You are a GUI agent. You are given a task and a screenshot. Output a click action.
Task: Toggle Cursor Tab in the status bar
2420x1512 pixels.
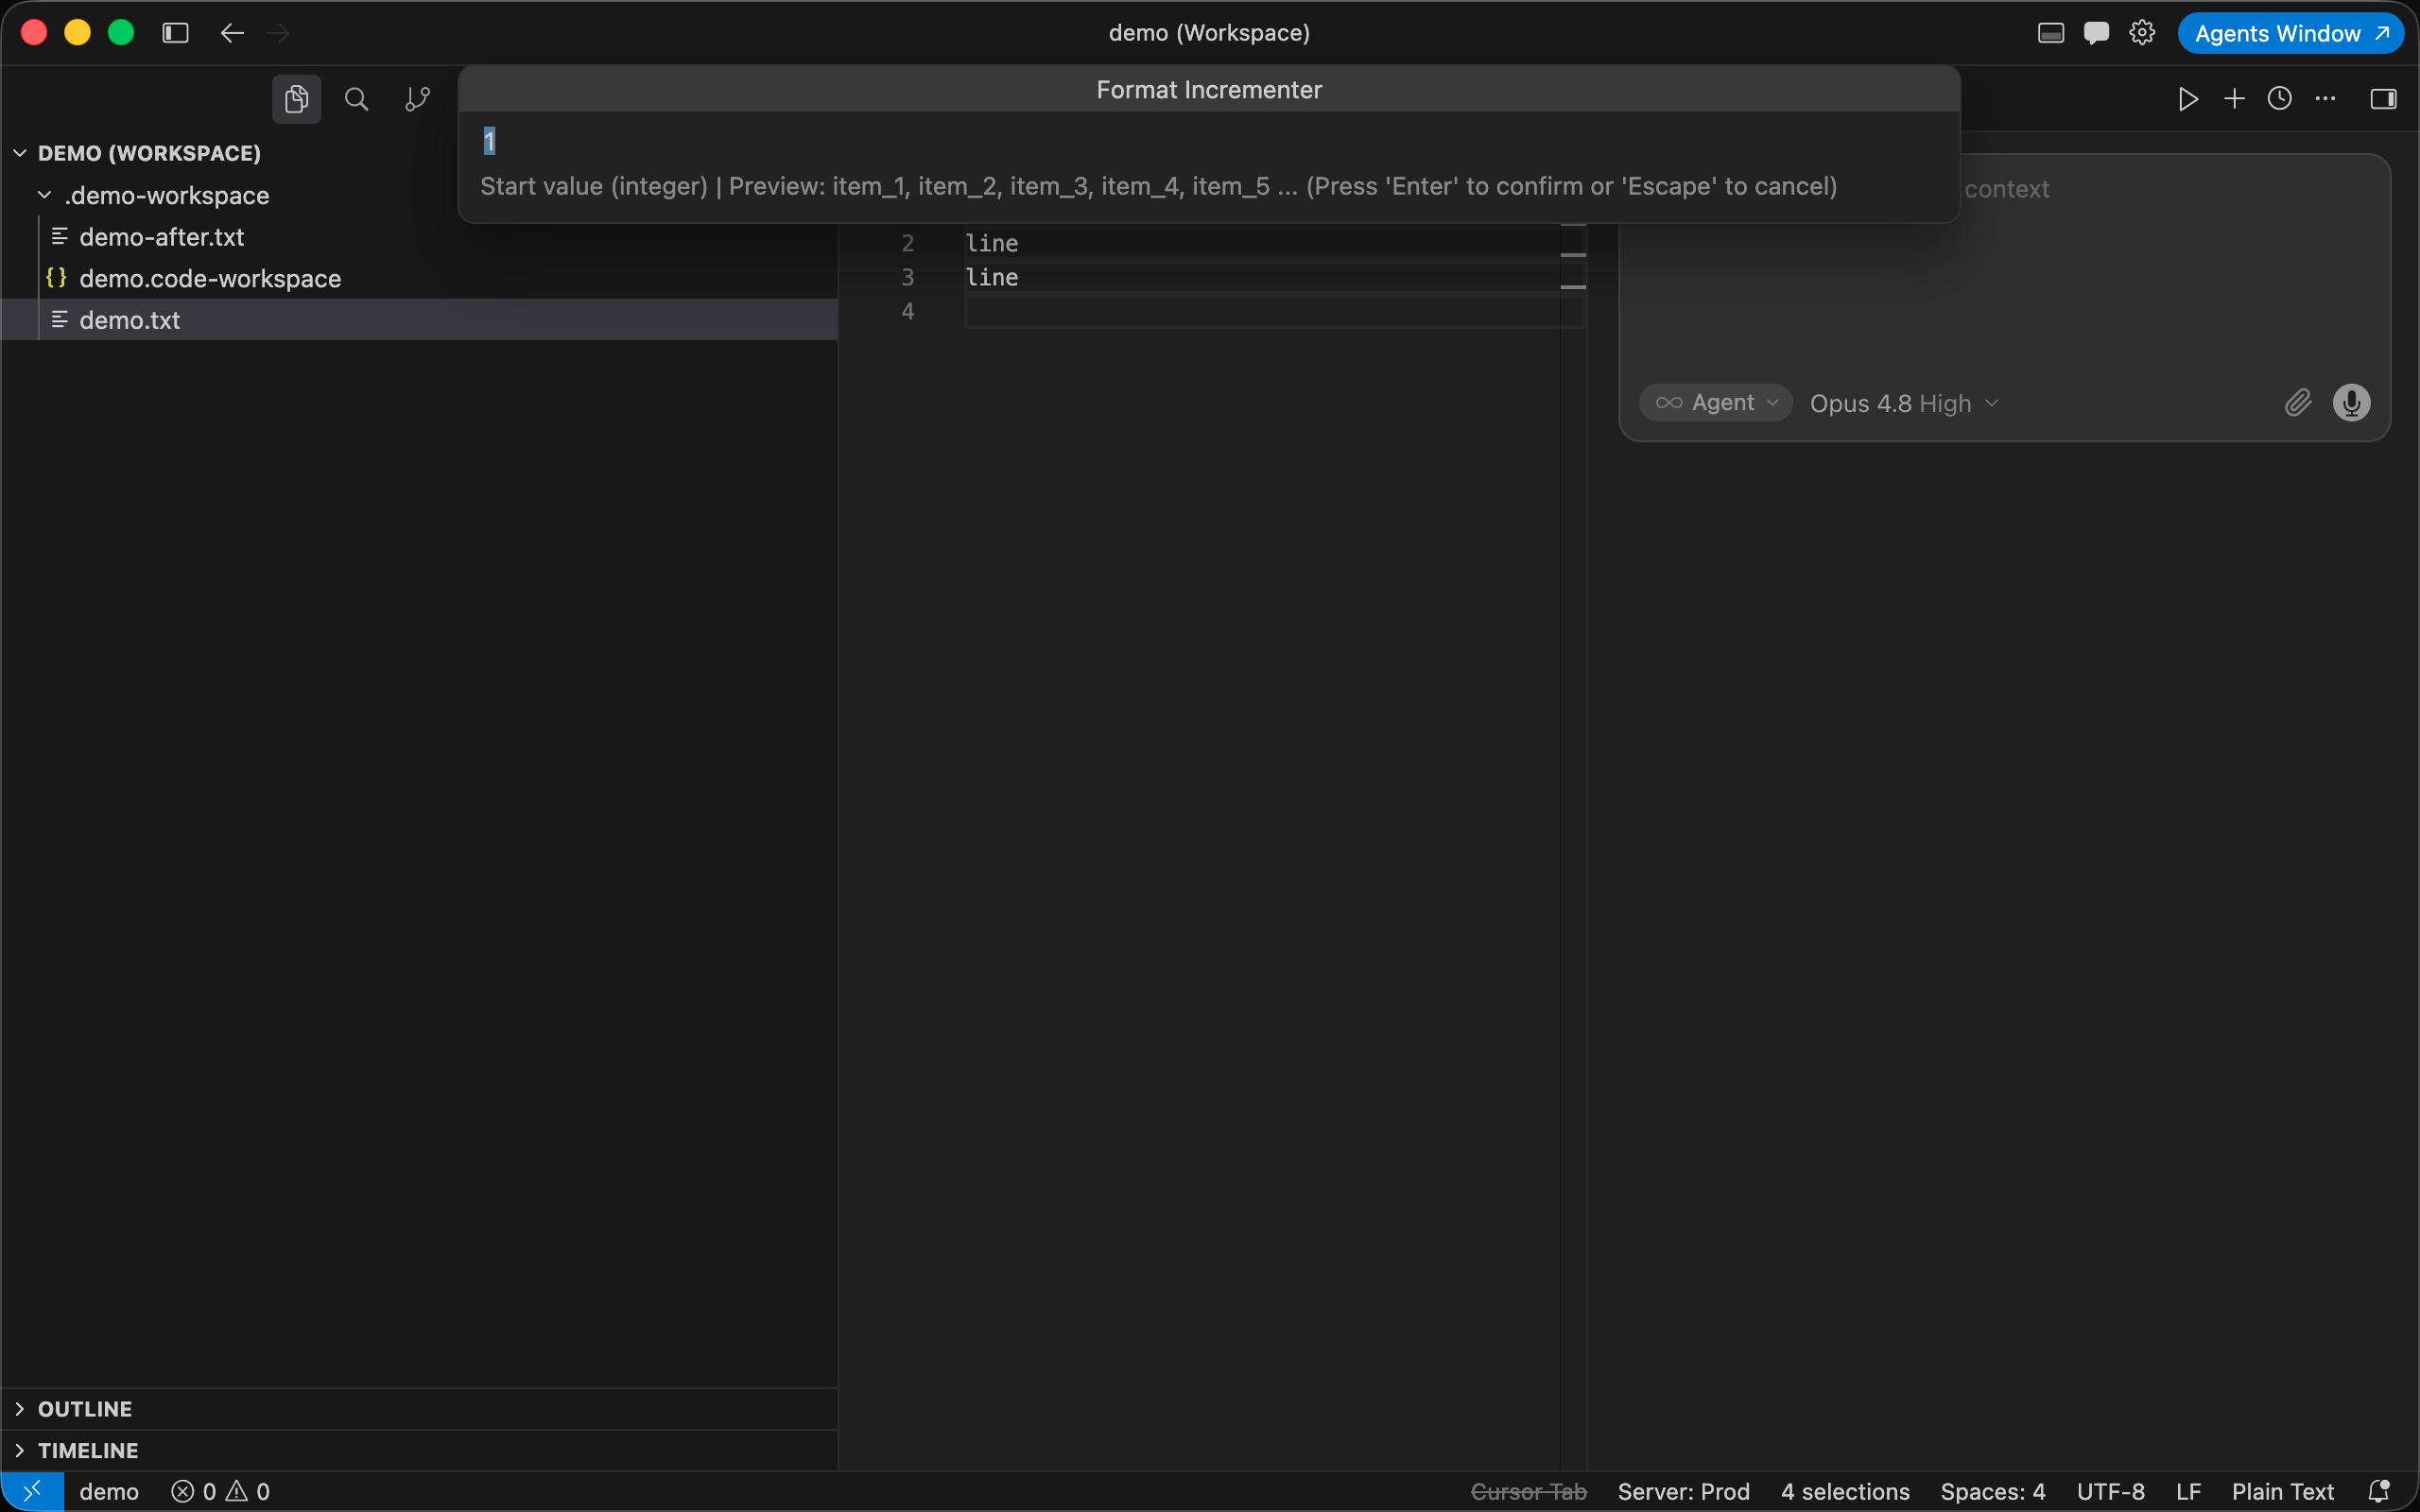pyautogui.click(x=1529, y=1491)
